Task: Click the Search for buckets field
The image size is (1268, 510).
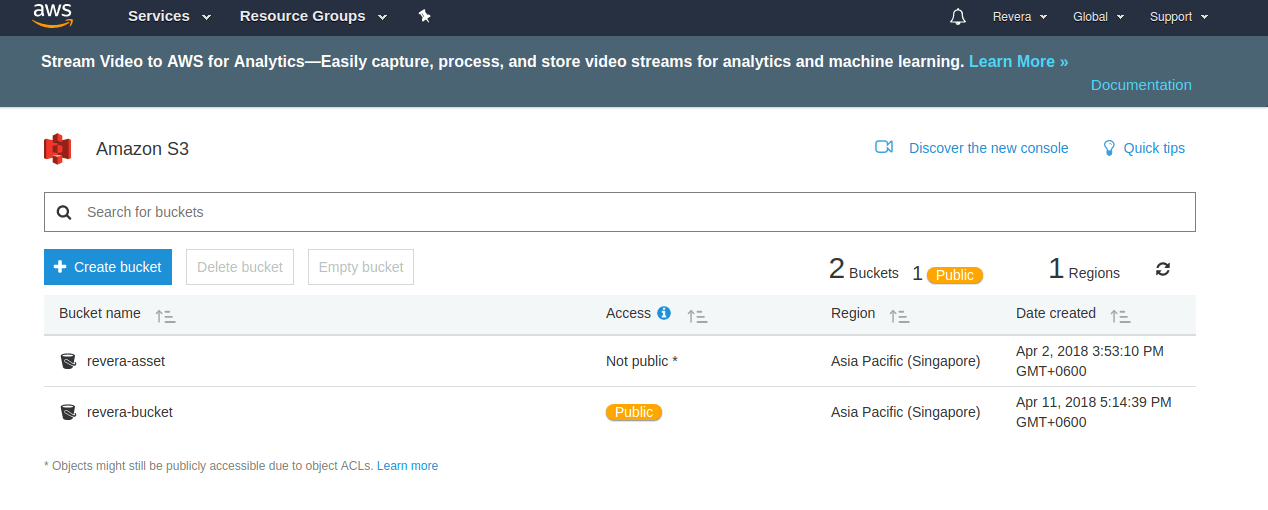Action: (x=620, y=212)
